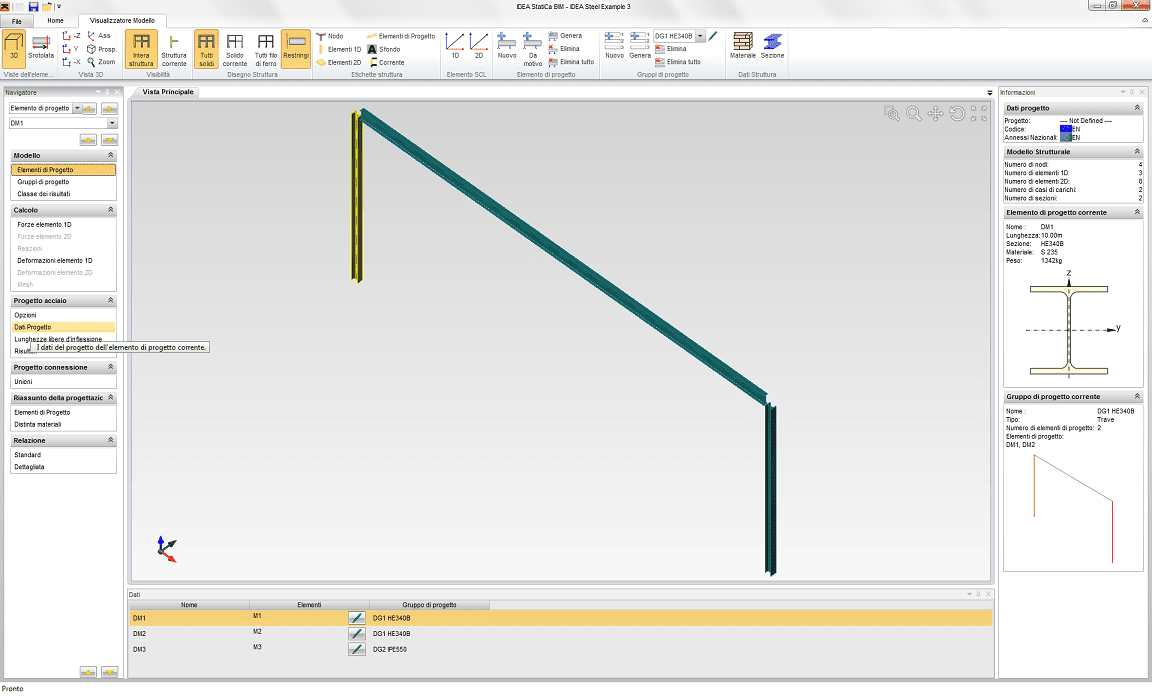Open the Materiale data
The width and height of the screenshot is (1152, 696).
tap(743, 46)
